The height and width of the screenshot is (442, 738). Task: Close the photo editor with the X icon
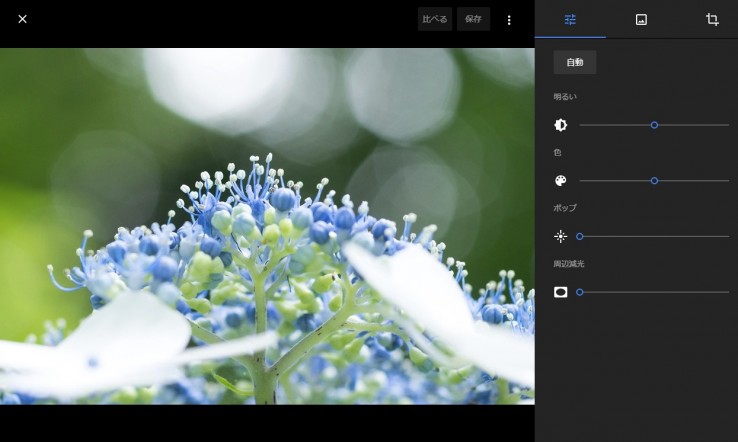pos(22,19)
